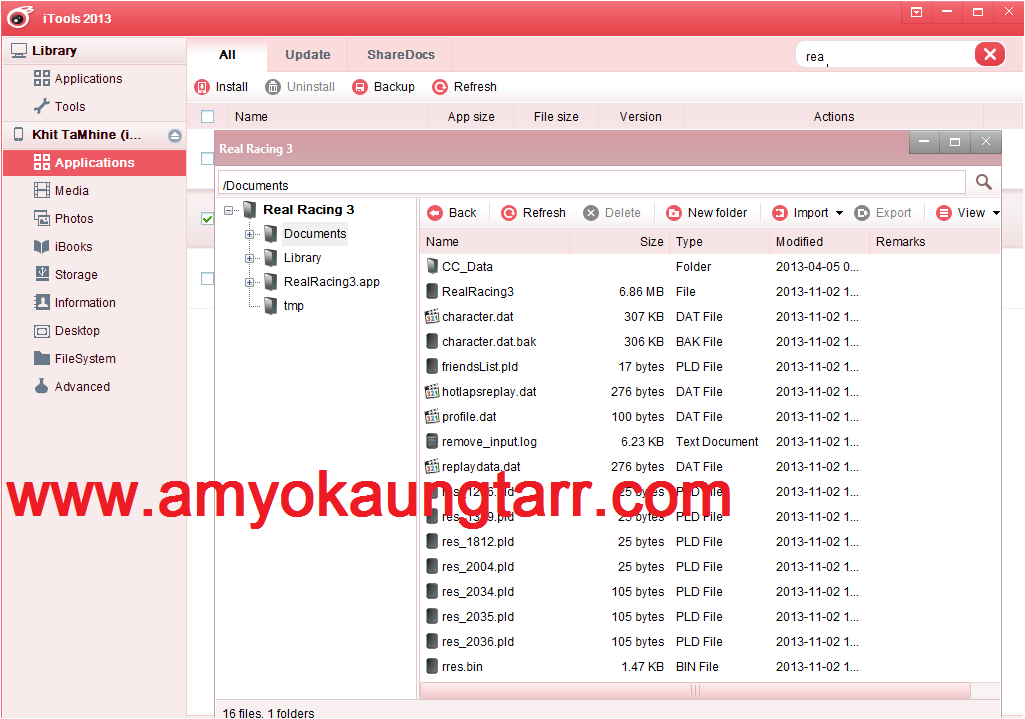The width and height of the screenshot is (1025, 719).
Task: Sort files by the Modified column header
Action: (819, 242)
